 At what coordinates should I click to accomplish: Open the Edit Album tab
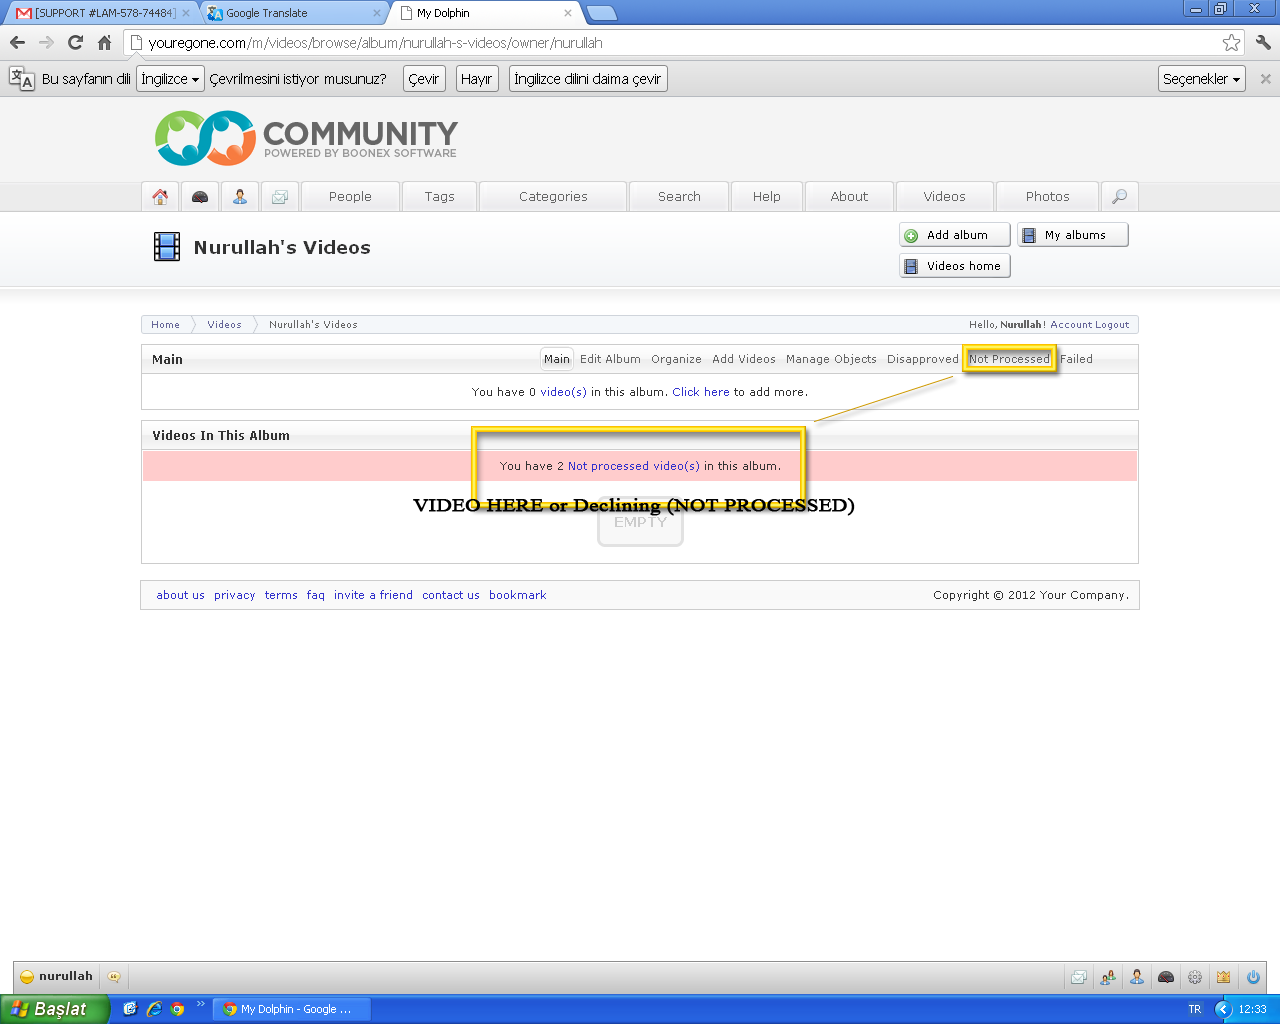[x=610, y=359]
